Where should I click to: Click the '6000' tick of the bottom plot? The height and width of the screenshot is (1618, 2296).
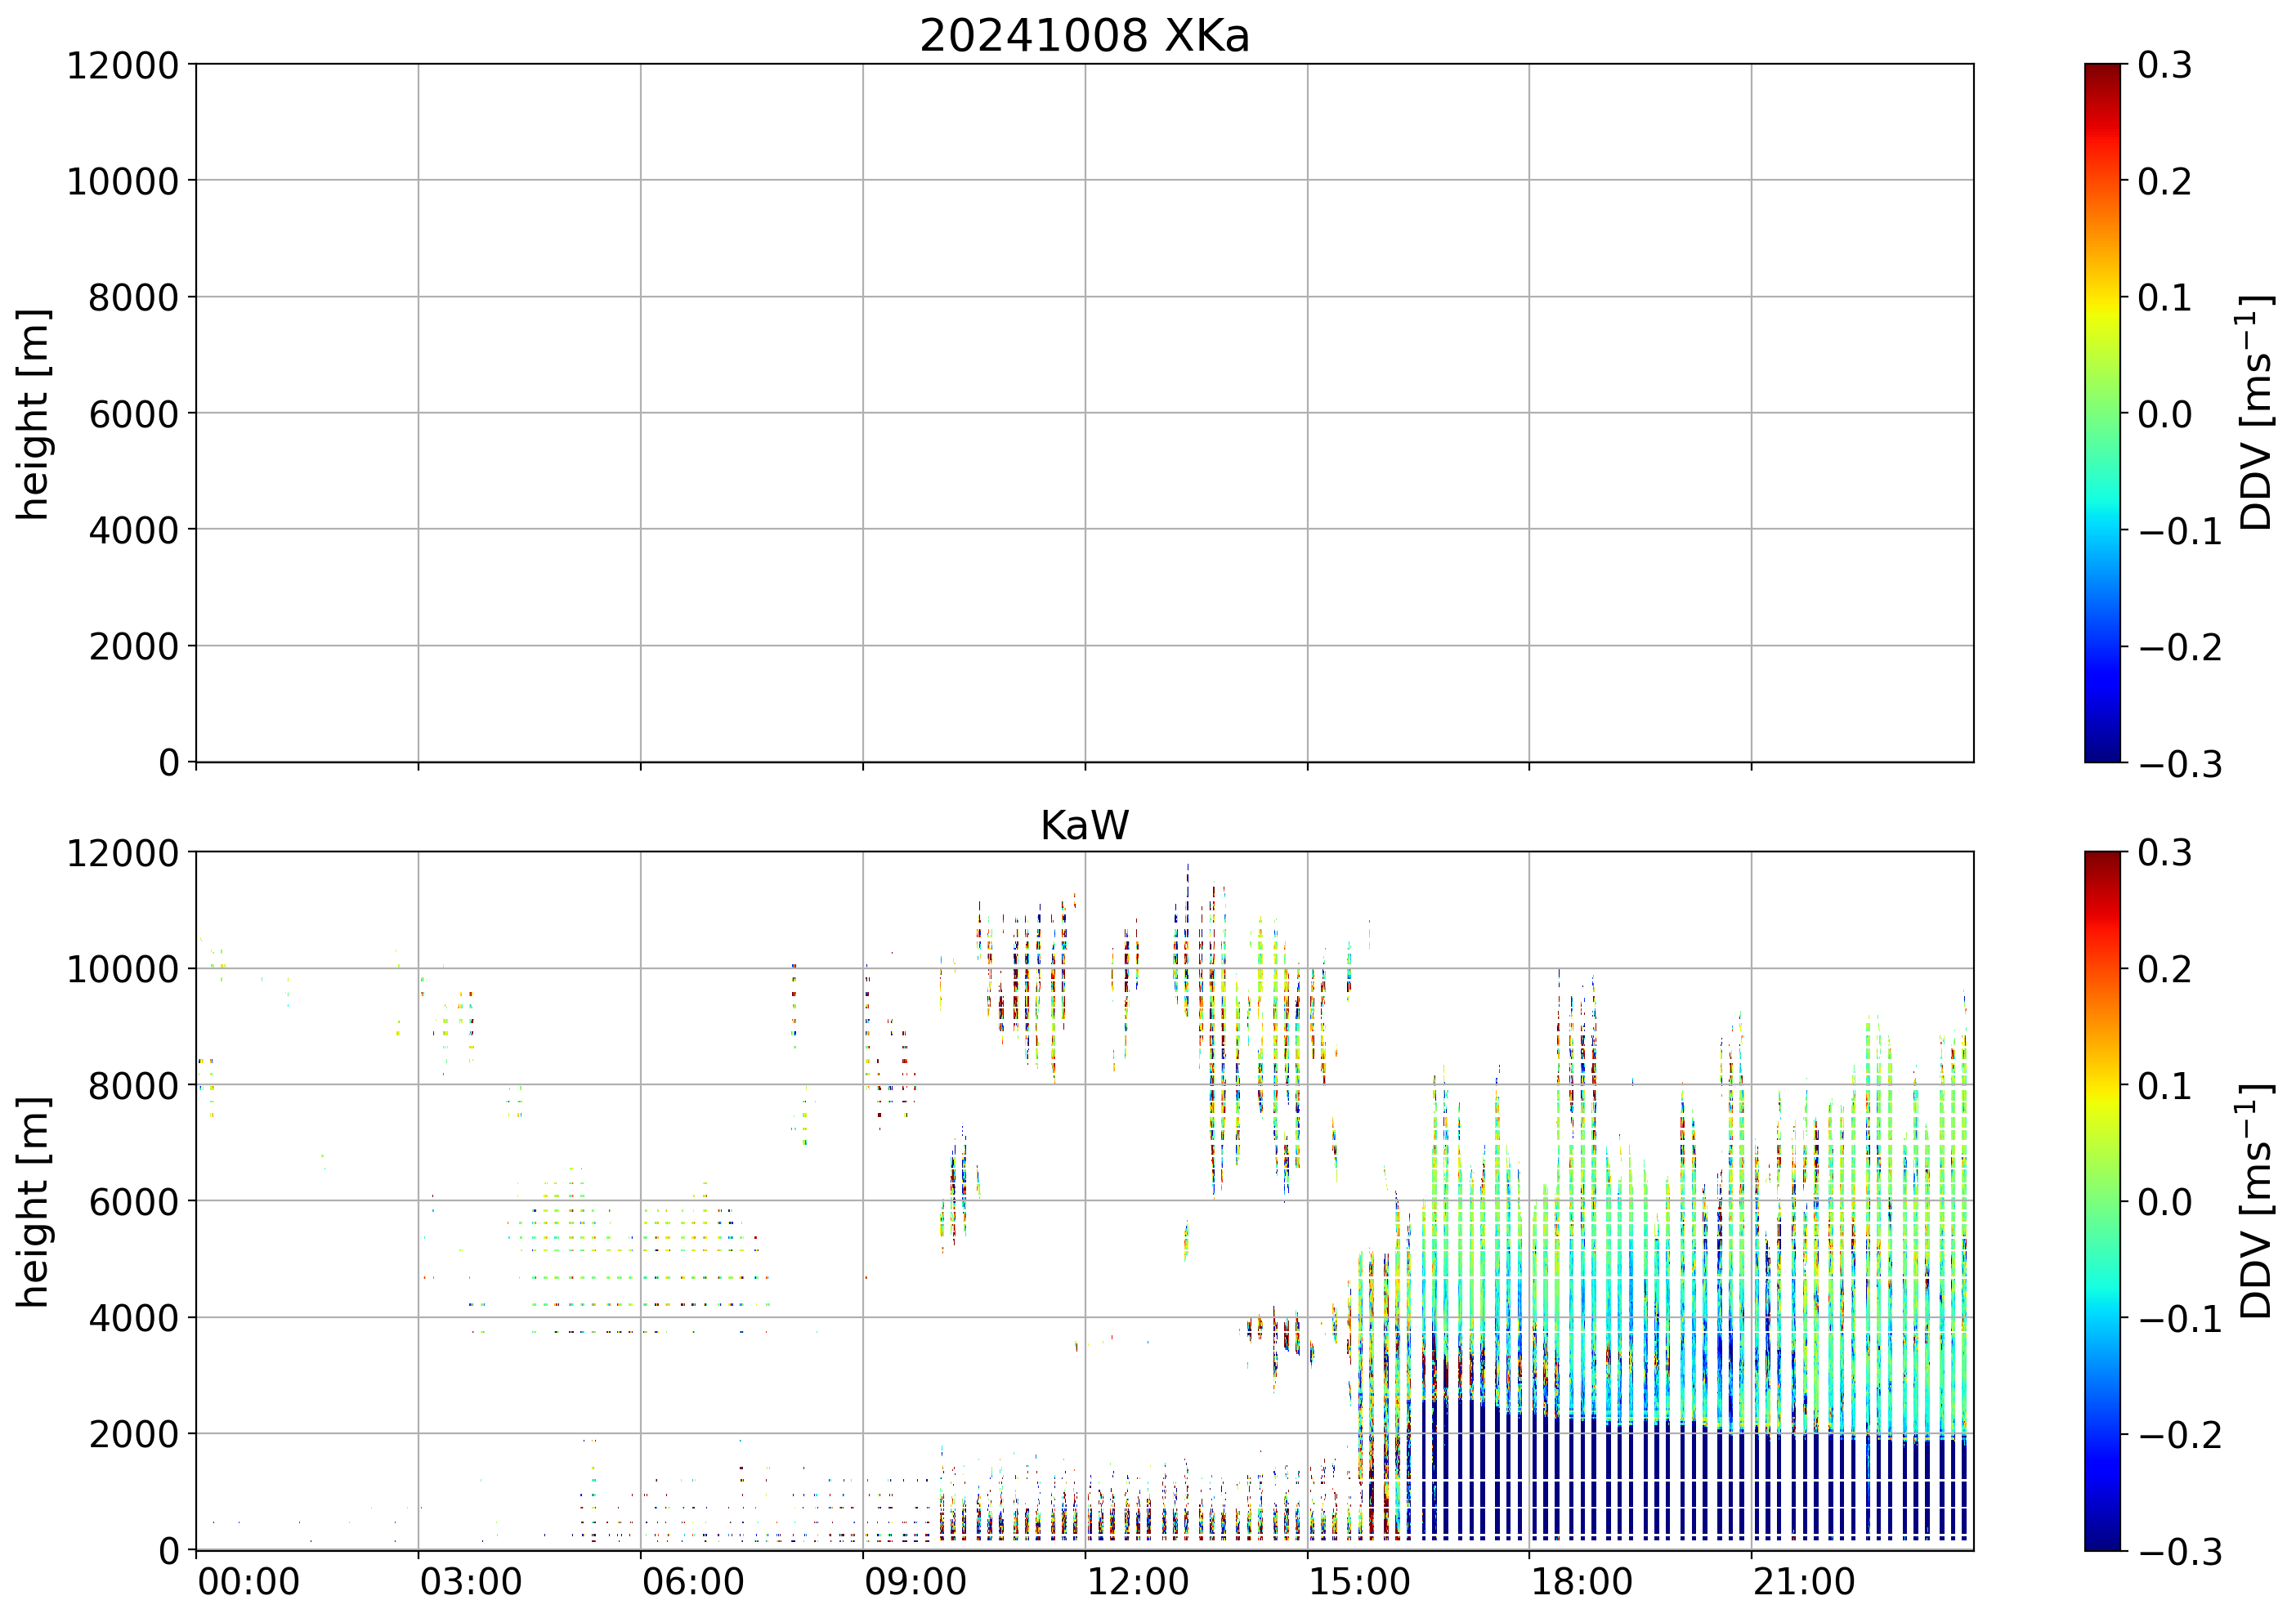click(133, 1202)
